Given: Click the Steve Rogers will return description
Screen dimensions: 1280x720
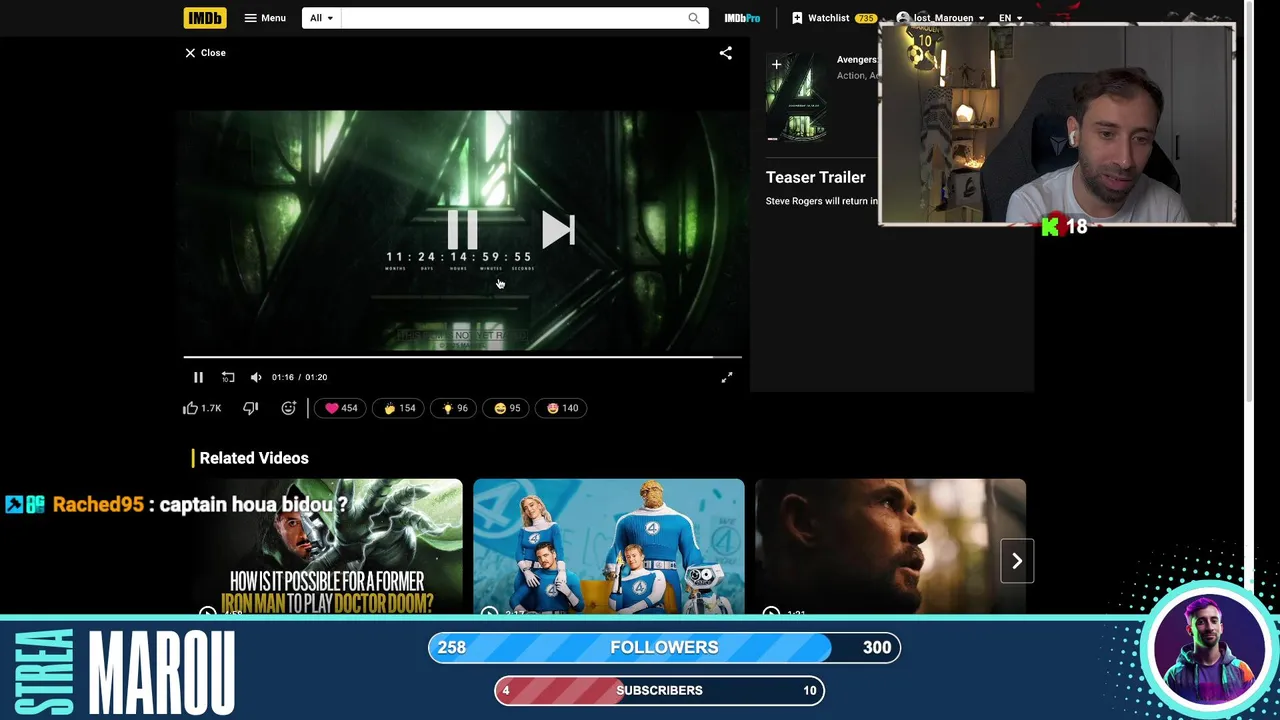Looking at the screenshot, I should [823, 201].
